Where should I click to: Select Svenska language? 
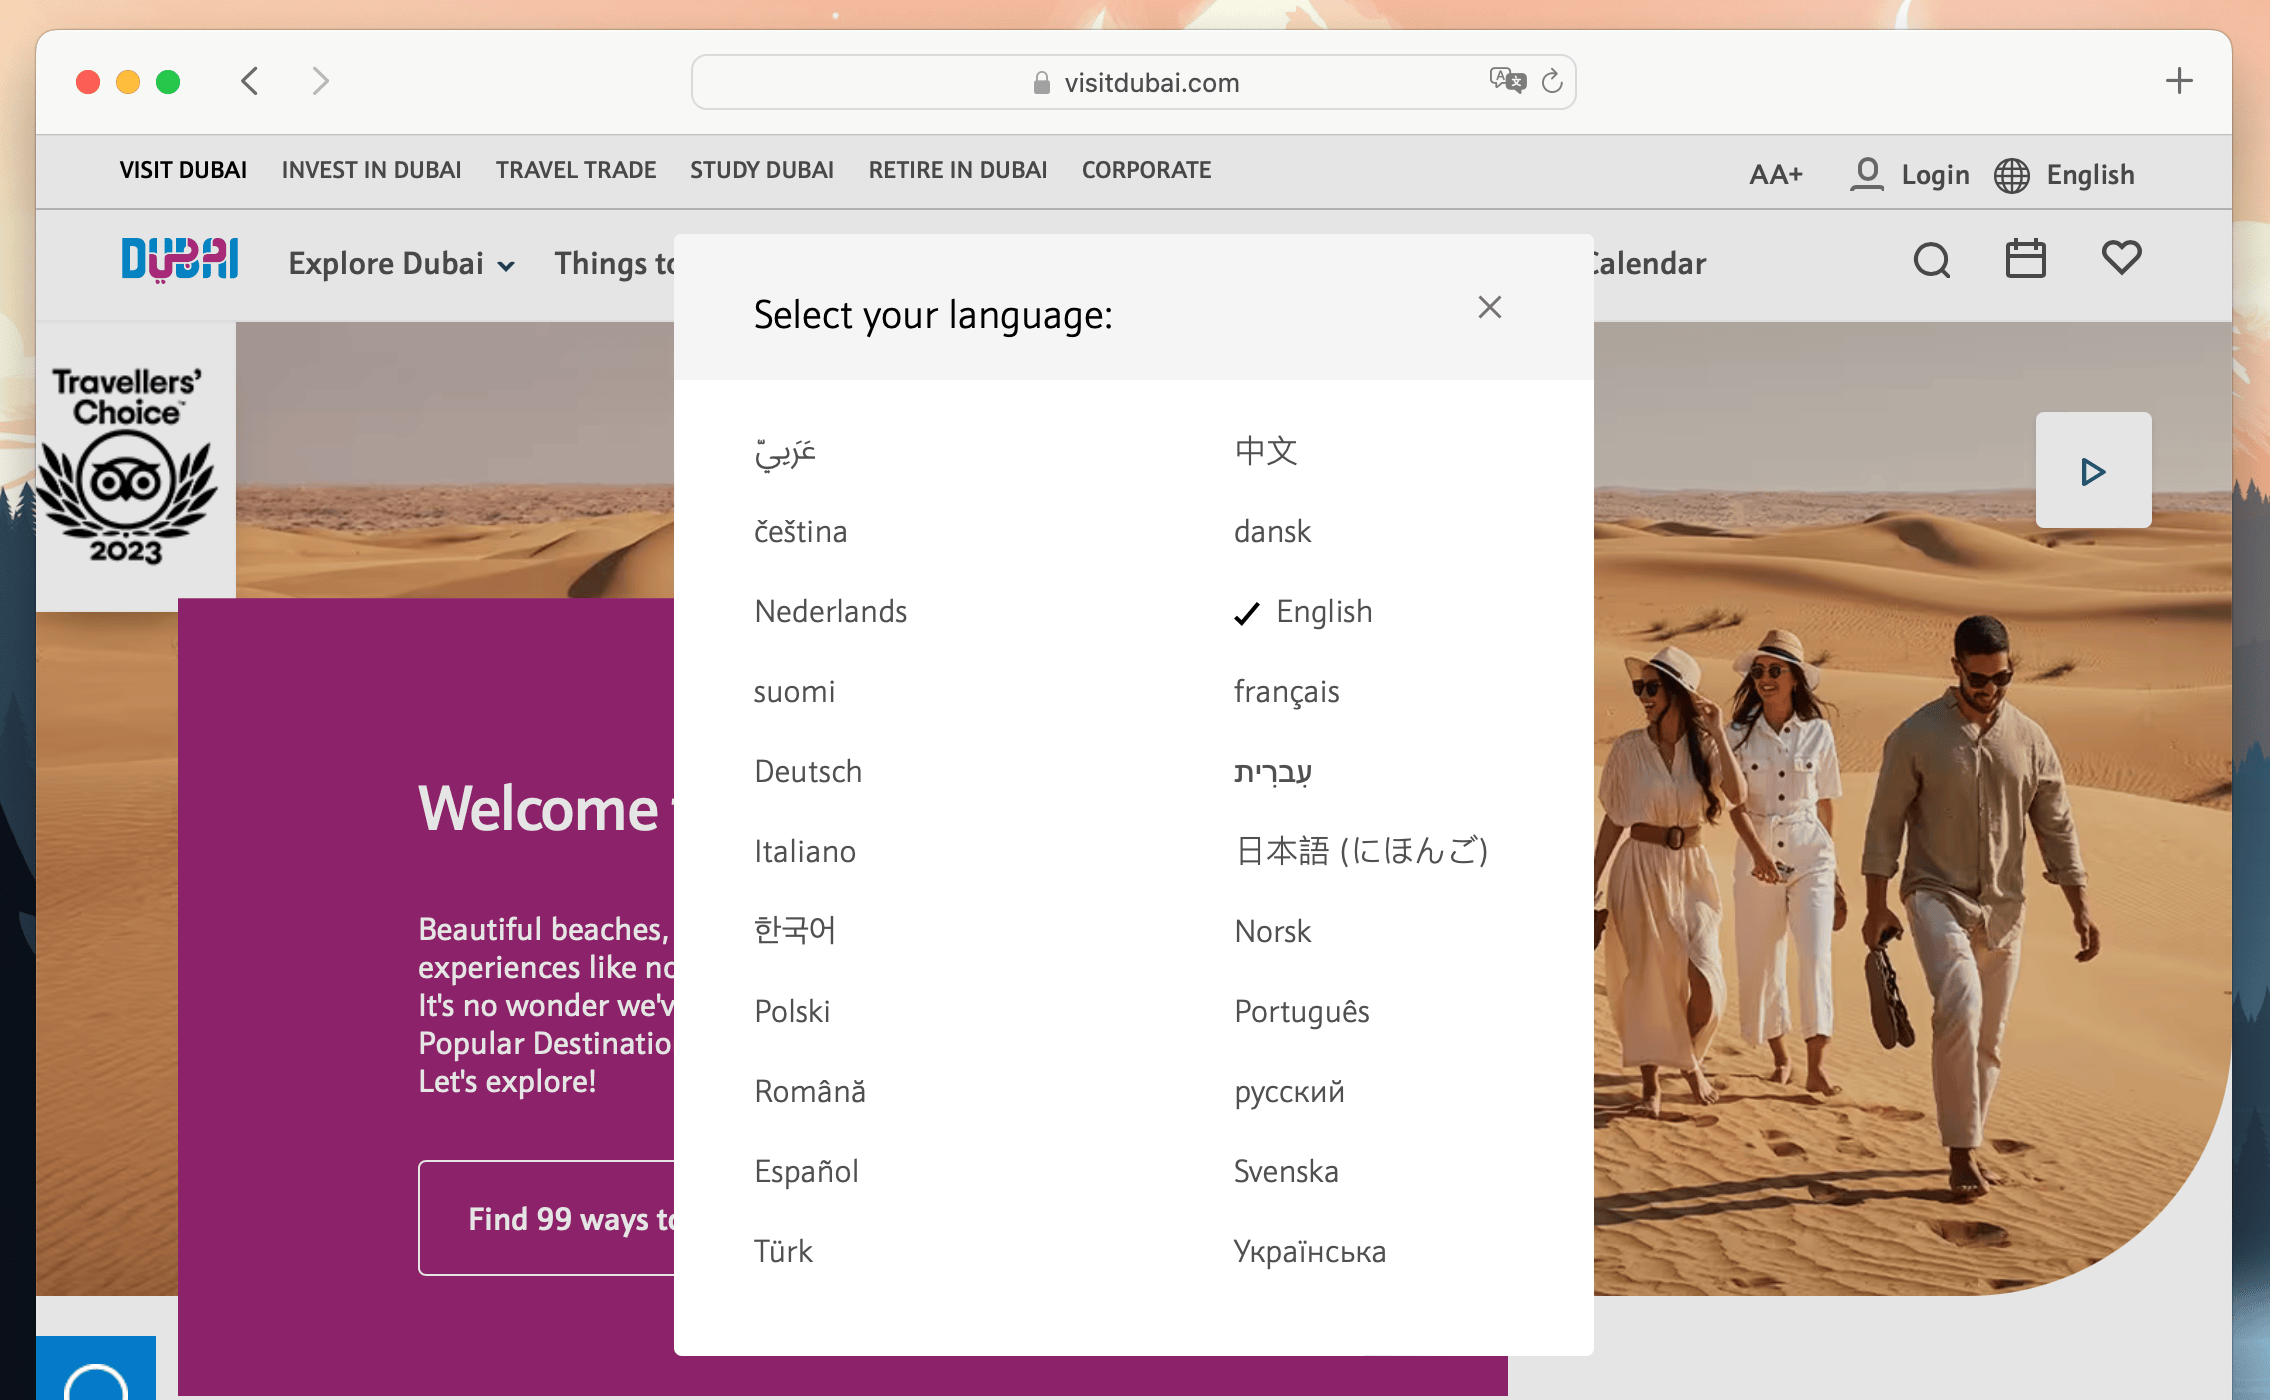point(1286,1171)
